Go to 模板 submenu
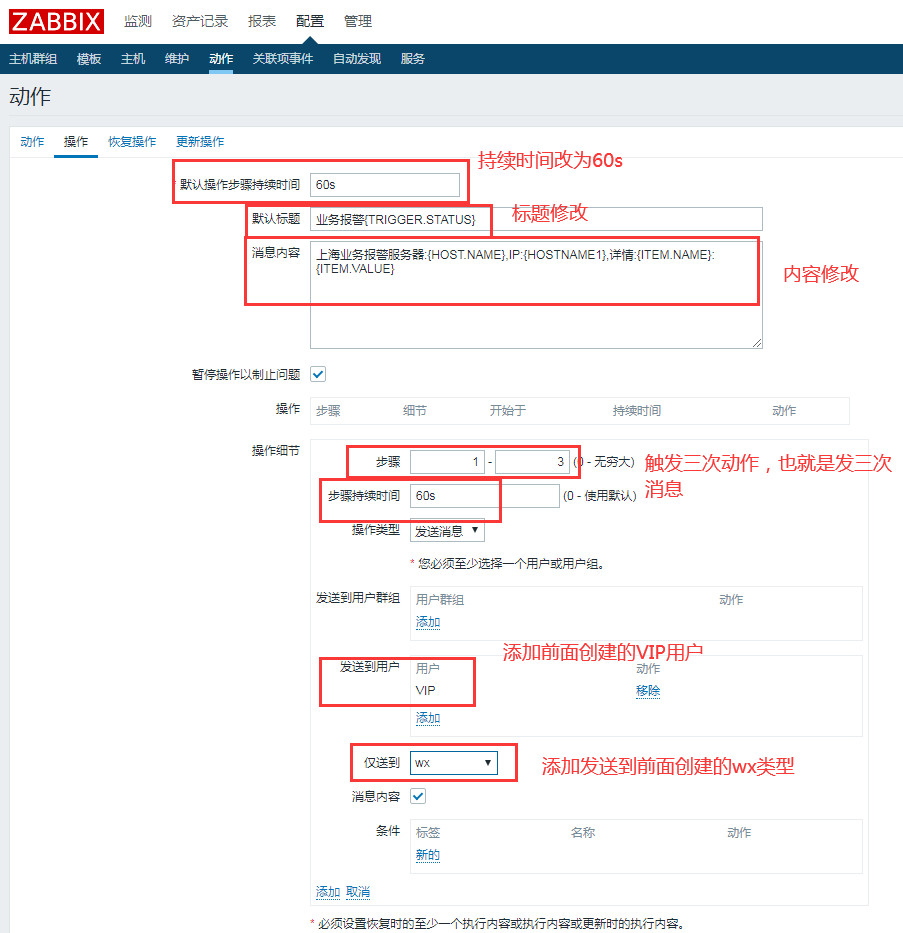The image size is (903, 933). pos(89,59)
